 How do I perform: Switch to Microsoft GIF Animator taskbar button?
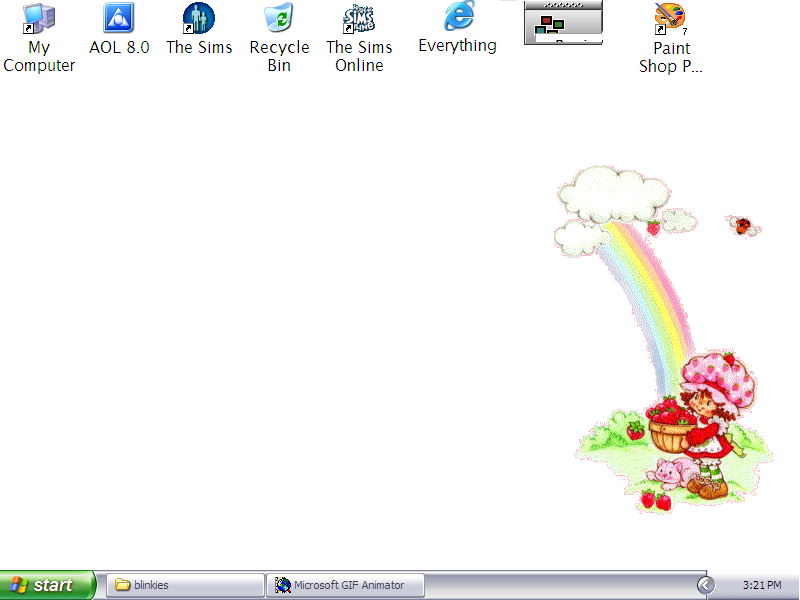345,585
